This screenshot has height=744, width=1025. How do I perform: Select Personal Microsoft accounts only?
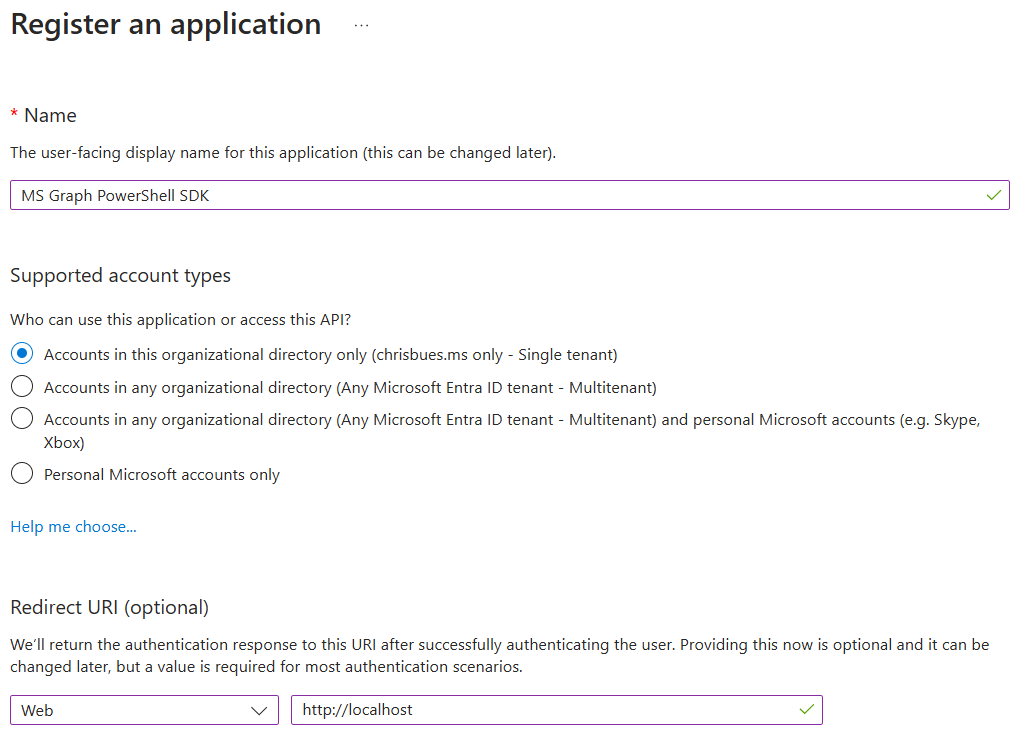22,472
